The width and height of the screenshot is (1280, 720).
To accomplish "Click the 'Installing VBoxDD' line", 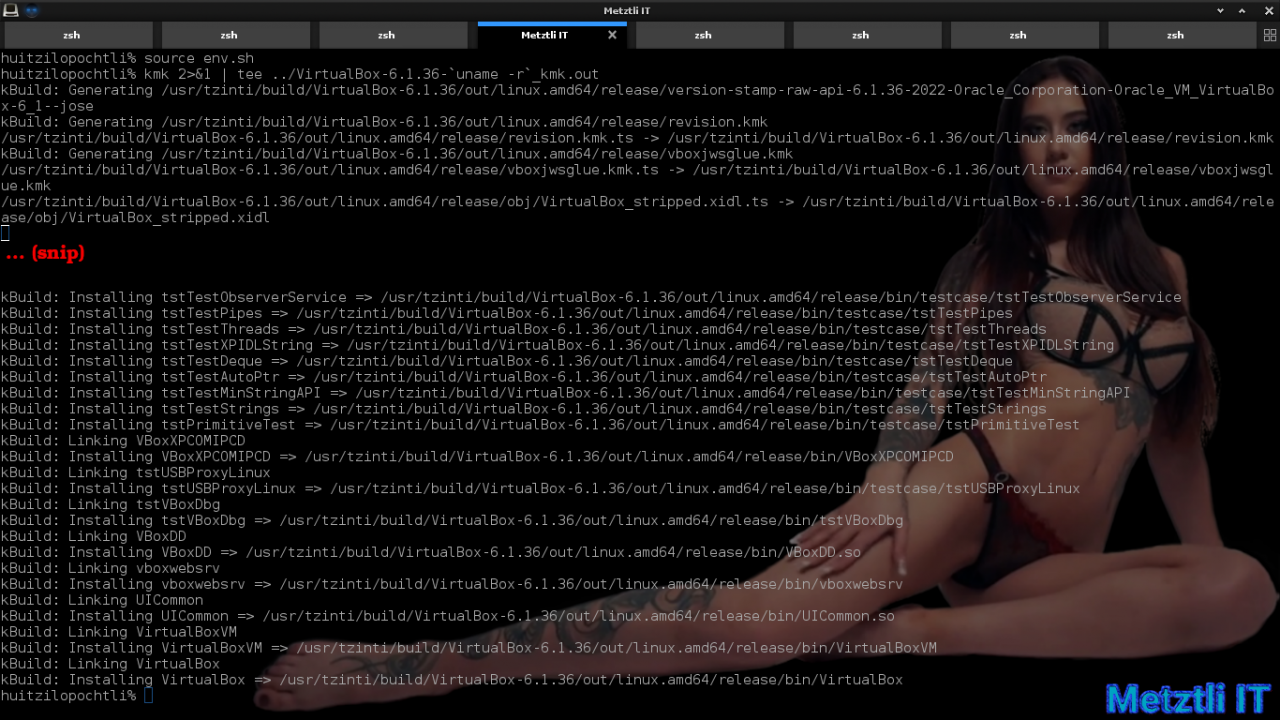I will click(431, 552).
